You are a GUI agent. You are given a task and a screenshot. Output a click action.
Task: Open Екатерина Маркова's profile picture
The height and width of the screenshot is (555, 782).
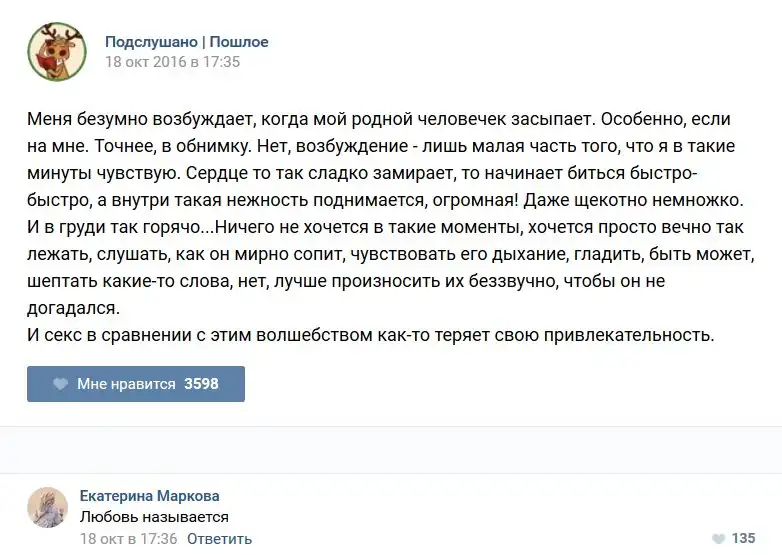pyautogui.click(x=47, y=507)
